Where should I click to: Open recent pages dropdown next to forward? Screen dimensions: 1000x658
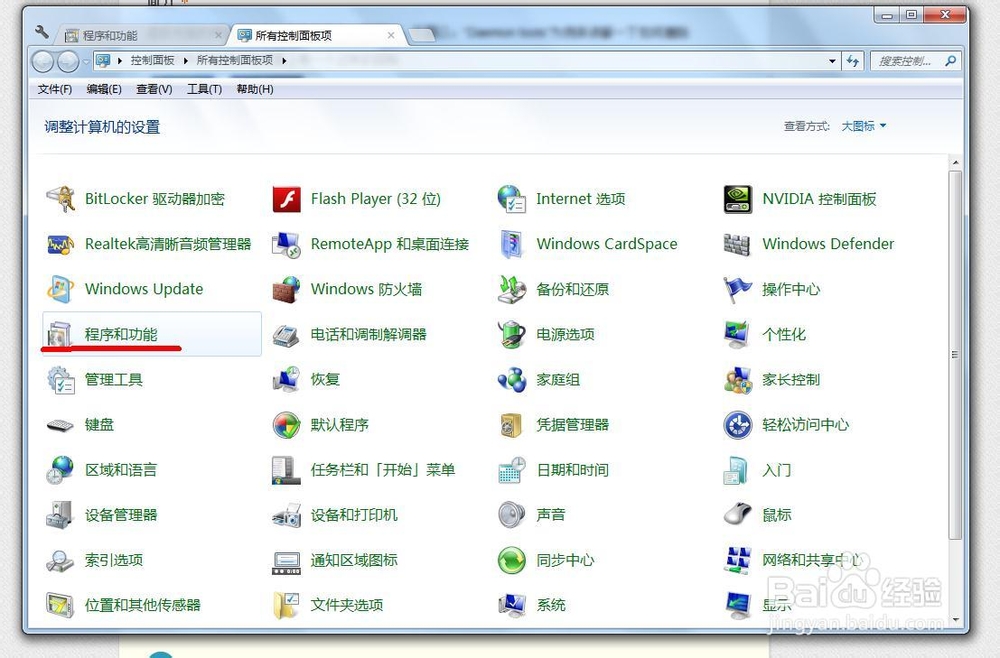click(85, 62)
